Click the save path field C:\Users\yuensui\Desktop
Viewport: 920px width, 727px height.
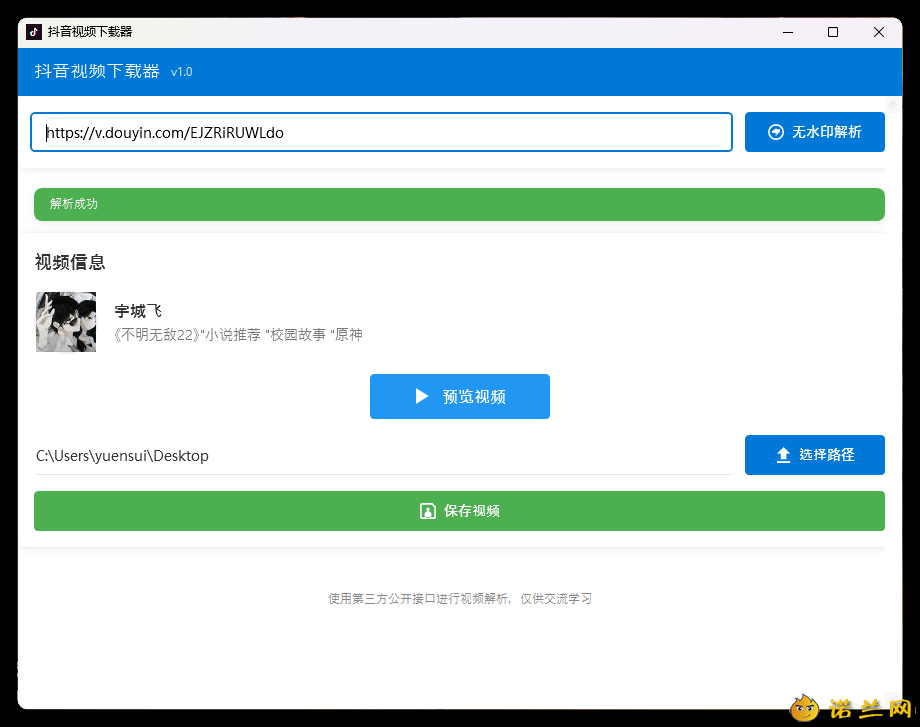point(384,456)
